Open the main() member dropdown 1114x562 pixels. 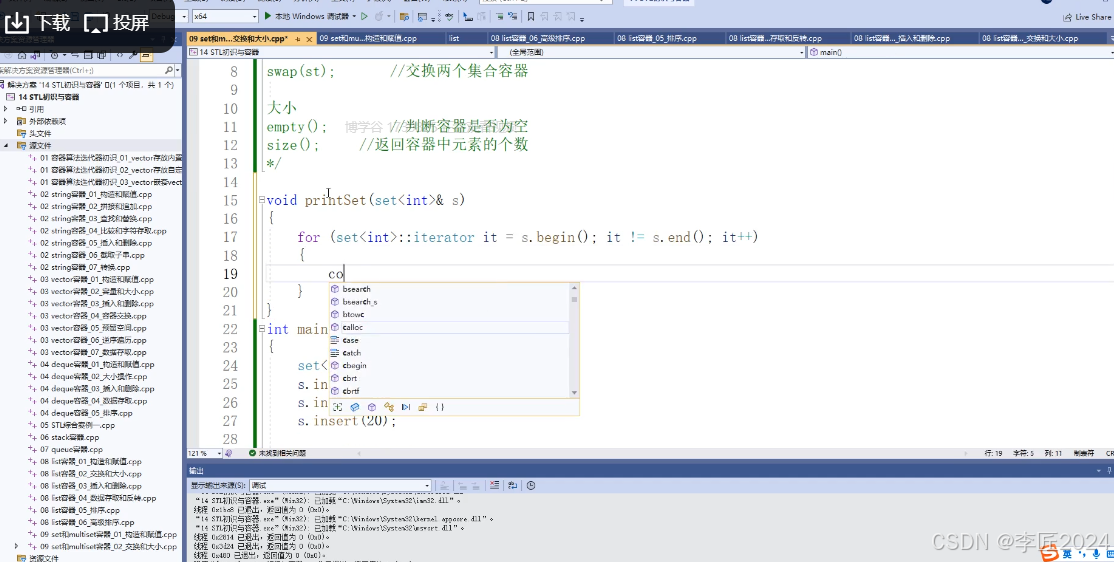tap(961, 53)
